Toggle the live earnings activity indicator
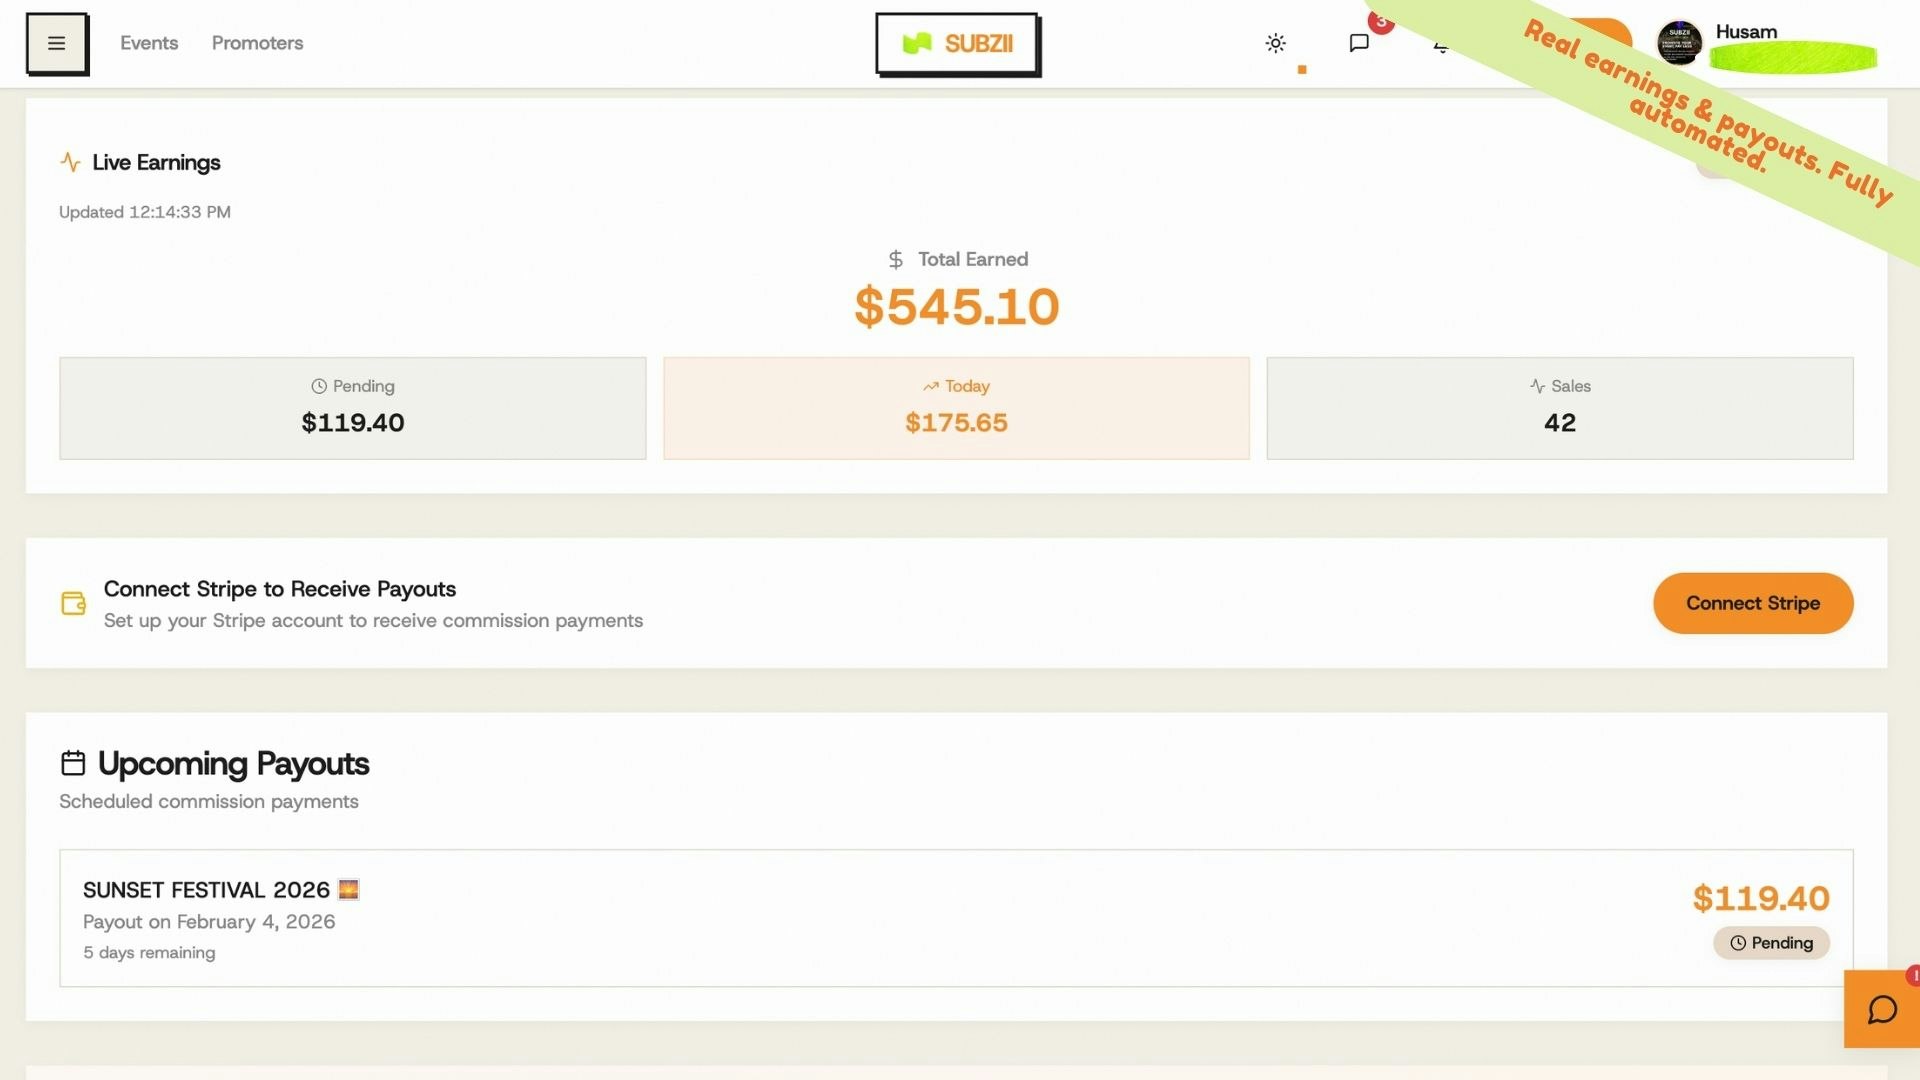The height and width of the screenshot is (1080, 1920). (x=70, y=161)
